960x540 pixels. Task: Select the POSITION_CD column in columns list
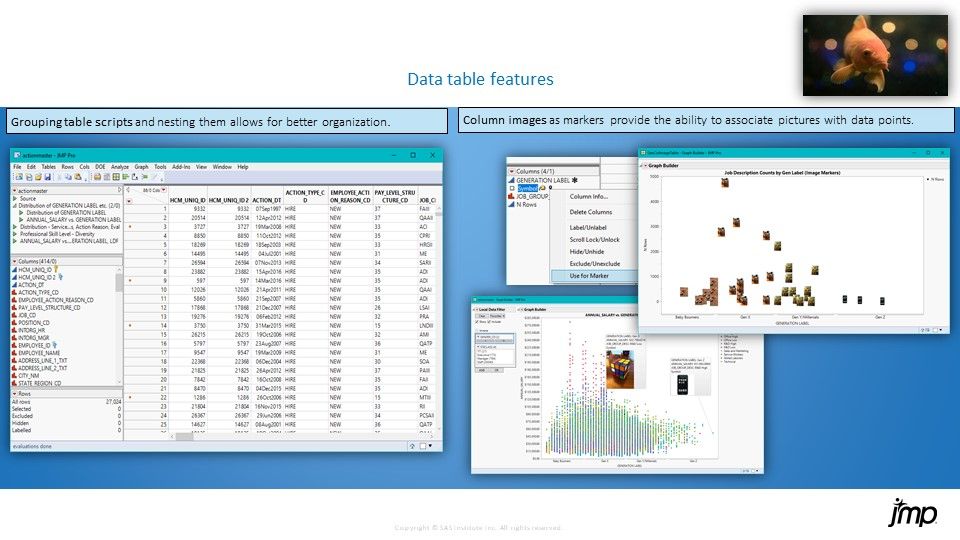[34, 323]
